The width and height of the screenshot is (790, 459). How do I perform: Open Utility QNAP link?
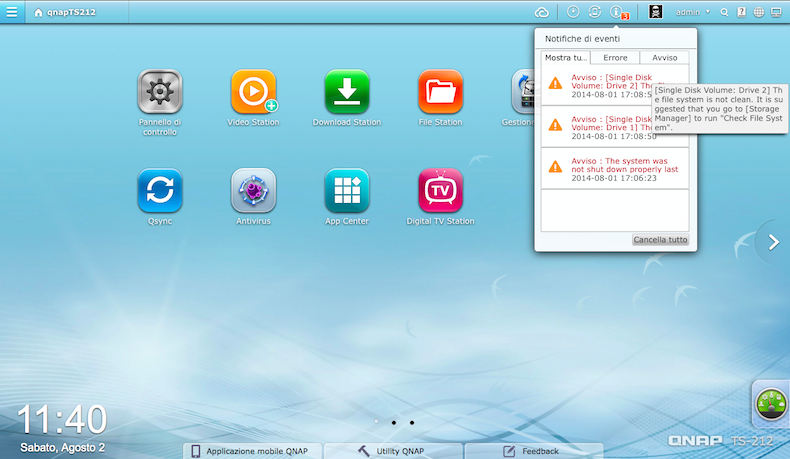[393, 451]
